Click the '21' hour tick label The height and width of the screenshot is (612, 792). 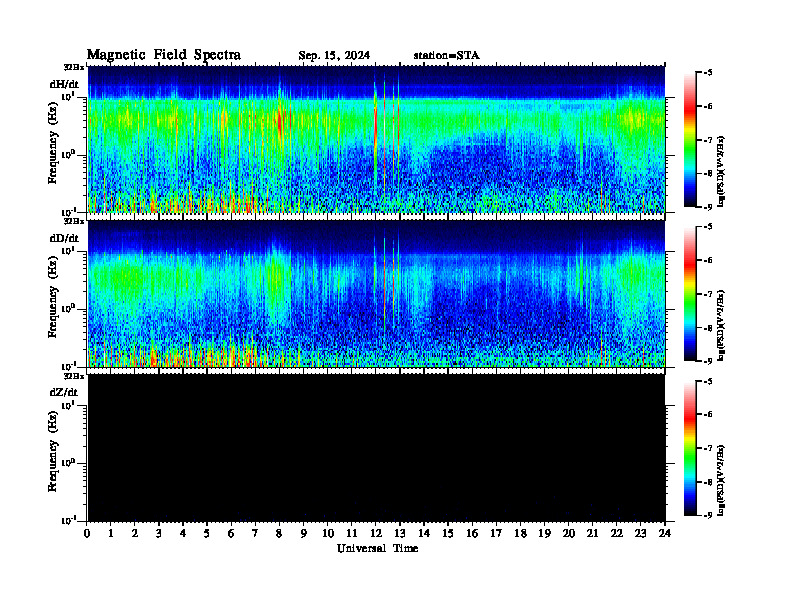pyautogui.click(x=592, y=534)
